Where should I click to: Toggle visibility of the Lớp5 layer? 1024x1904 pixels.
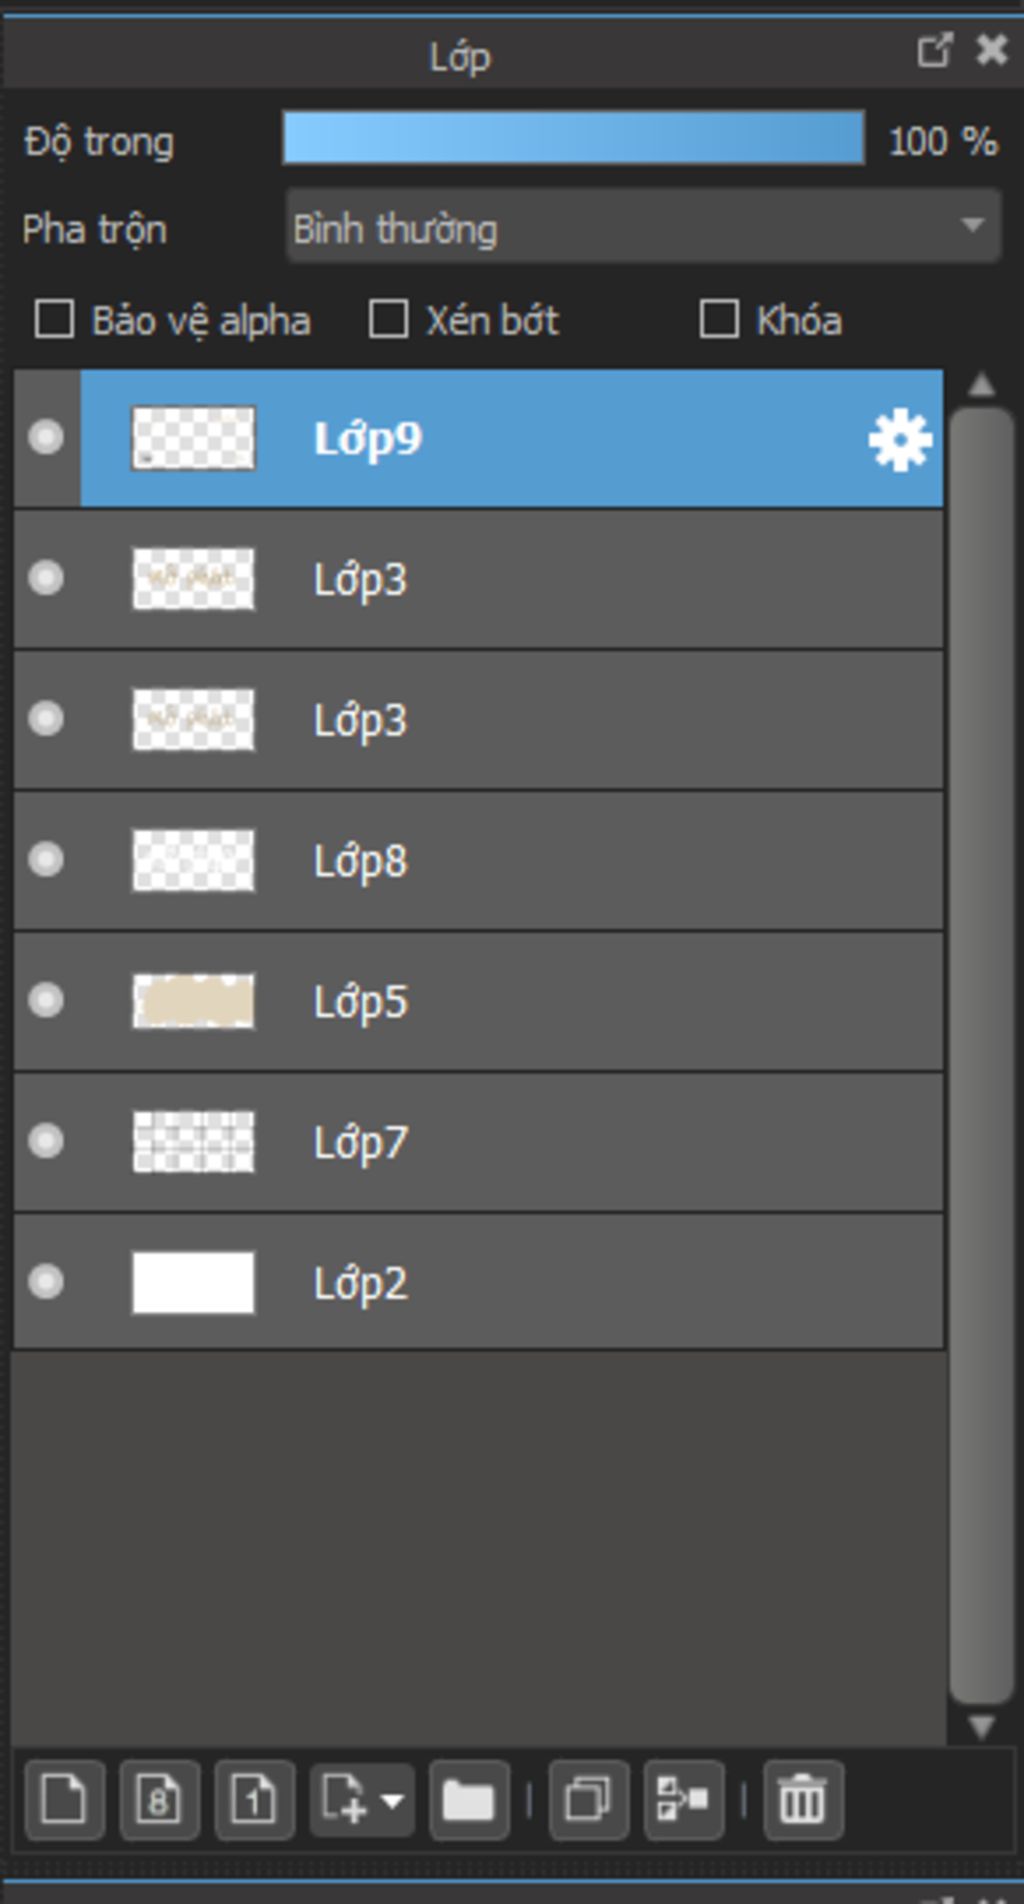tap(46, 1000)
